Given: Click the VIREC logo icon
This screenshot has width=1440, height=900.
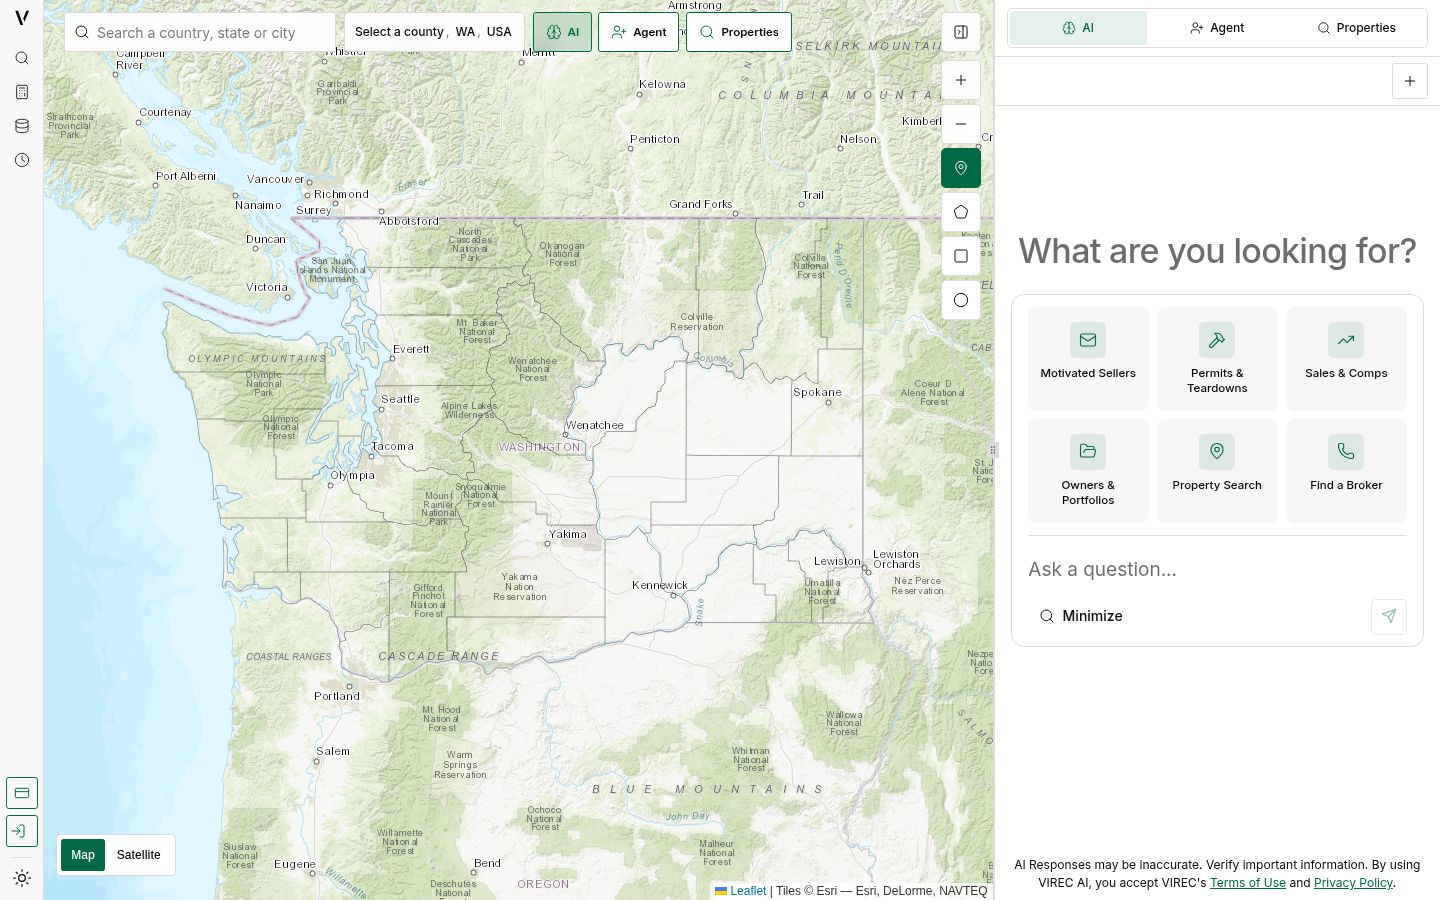Looking at the screenshot, I should [22, 17].
